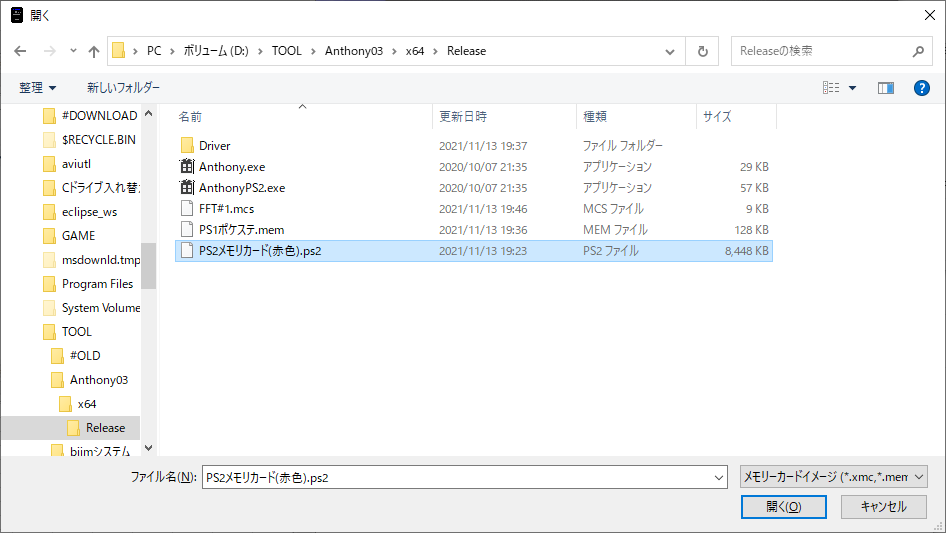Viewport: 946px width, 533px height.
Task: Create a new folder with 新しいフォルダー
Action: pos(123,88)
